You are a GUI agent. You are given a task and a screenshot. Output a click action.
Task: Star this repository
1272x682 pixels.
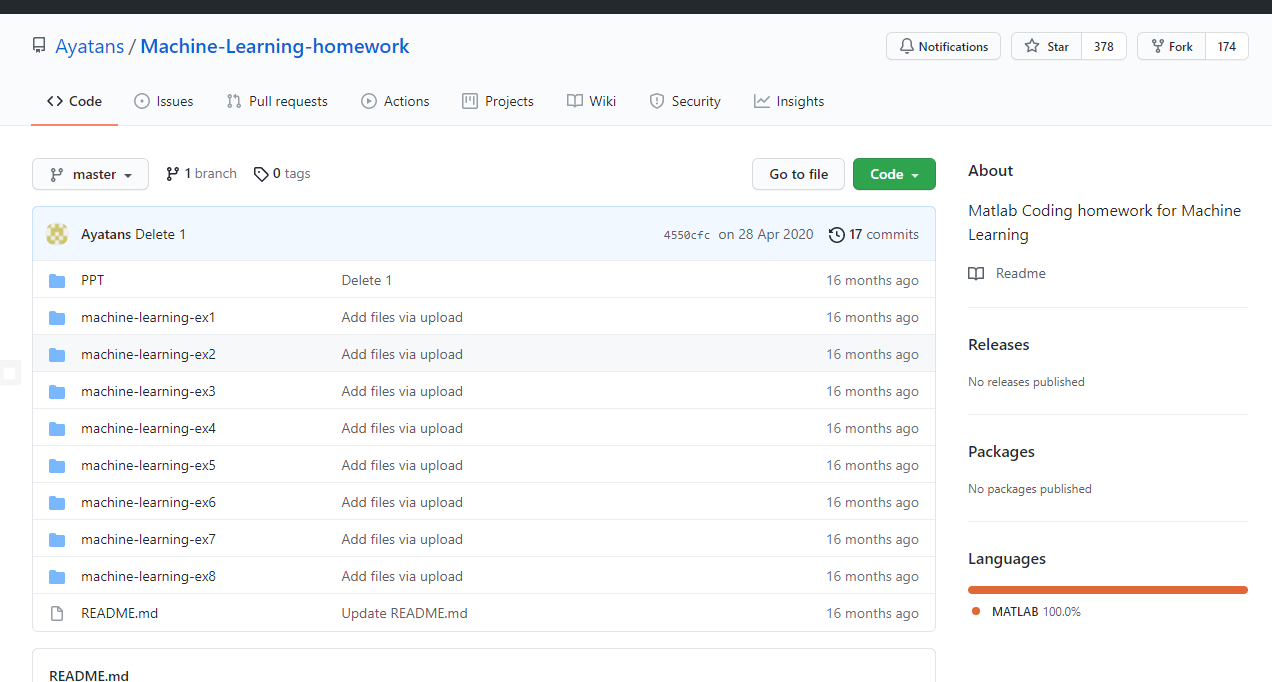(x=1046, y=46)
